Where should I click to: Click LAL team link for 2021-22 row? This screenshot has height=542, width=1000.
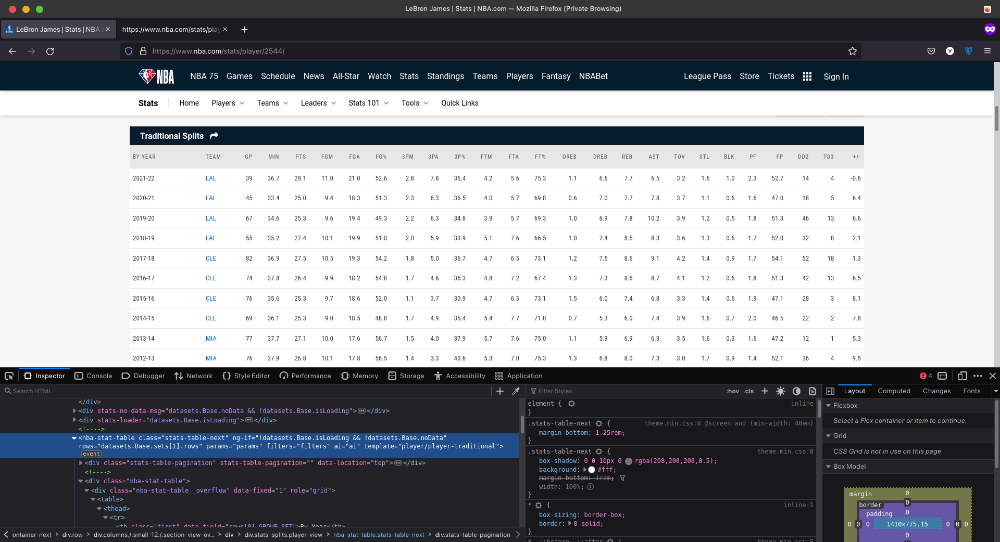[x=210, y=179]
